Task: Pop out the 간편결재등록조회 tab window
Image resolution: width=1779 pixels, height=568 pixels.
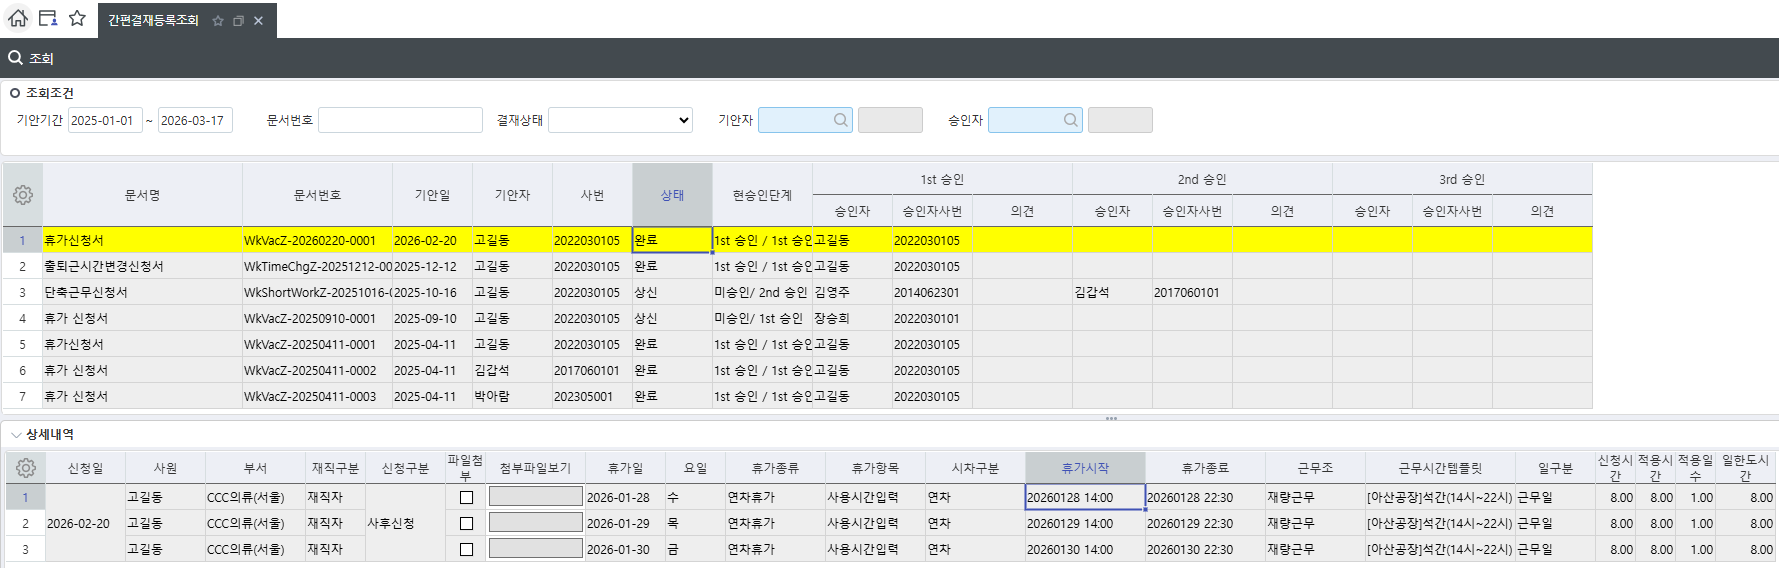Action: pyautogui.click(x=238, y=21)
